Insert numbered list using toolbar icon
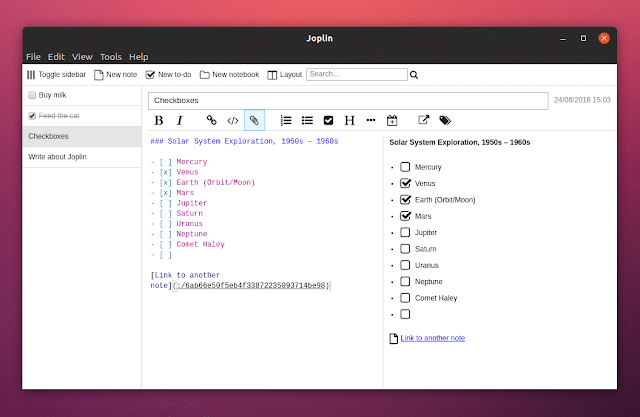The image size is (640, 417). tap(286, 120)
